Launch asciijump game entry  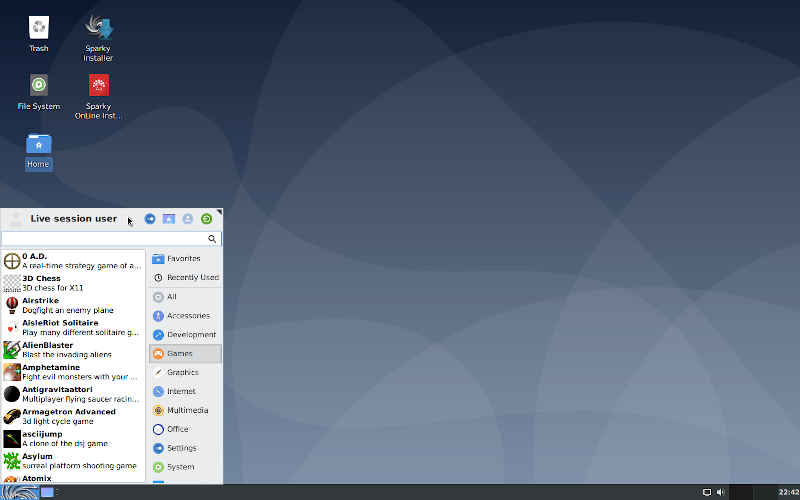tap(73, 439)
